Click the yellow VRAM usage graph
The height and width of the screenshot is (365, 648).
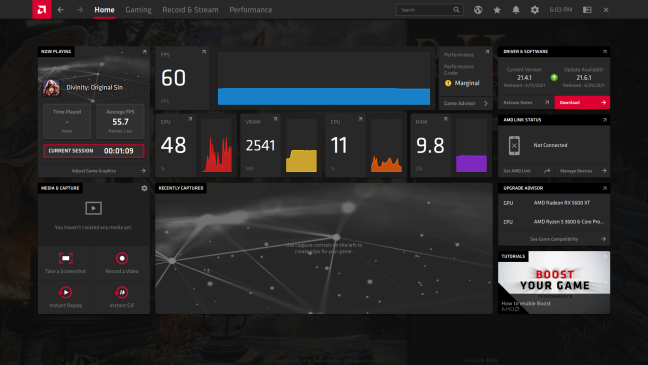pyautogui.click(x=301, y=146)
